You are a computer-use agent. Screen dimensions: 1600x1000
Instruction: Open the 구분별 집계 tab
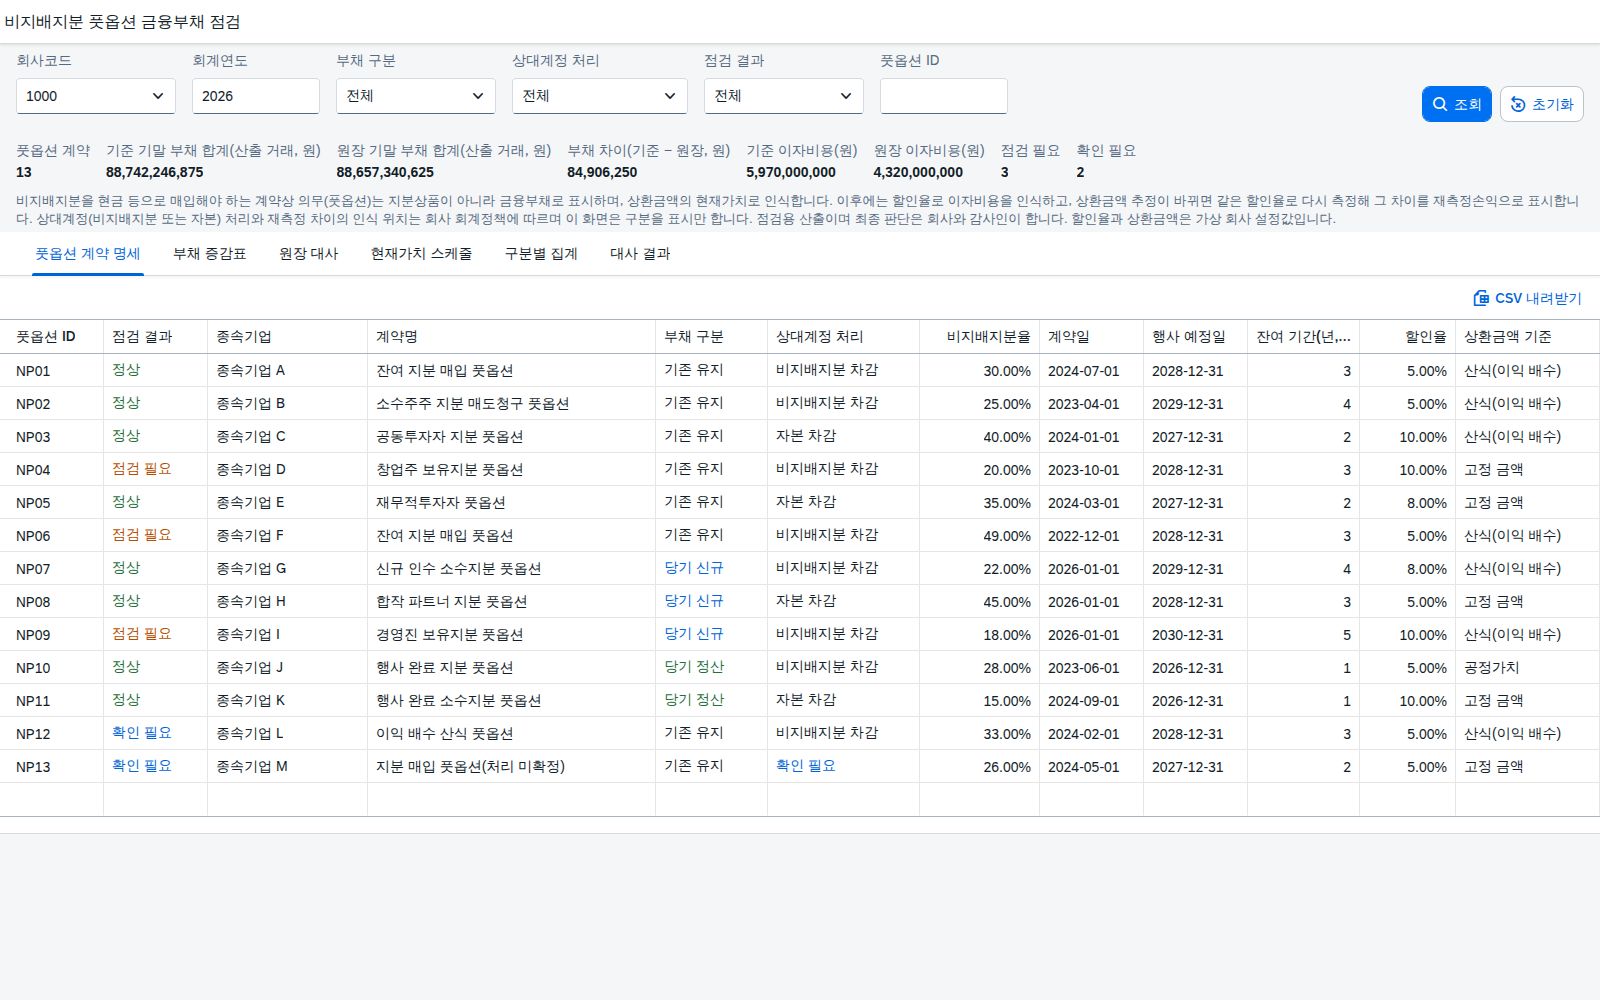point(541,254)
